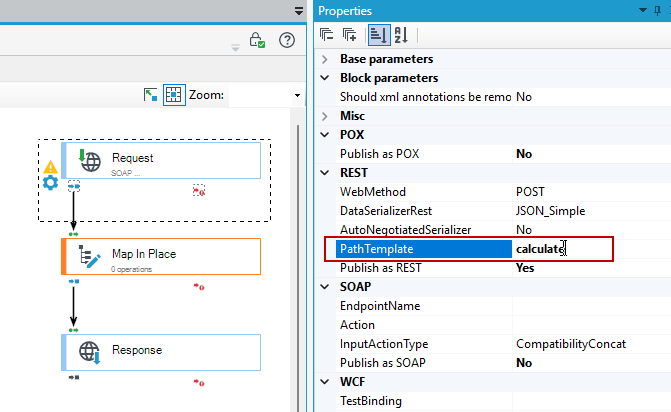Click the empty Action value field
This screenshot has height=412, width=671.
click(x=591, y=325)
